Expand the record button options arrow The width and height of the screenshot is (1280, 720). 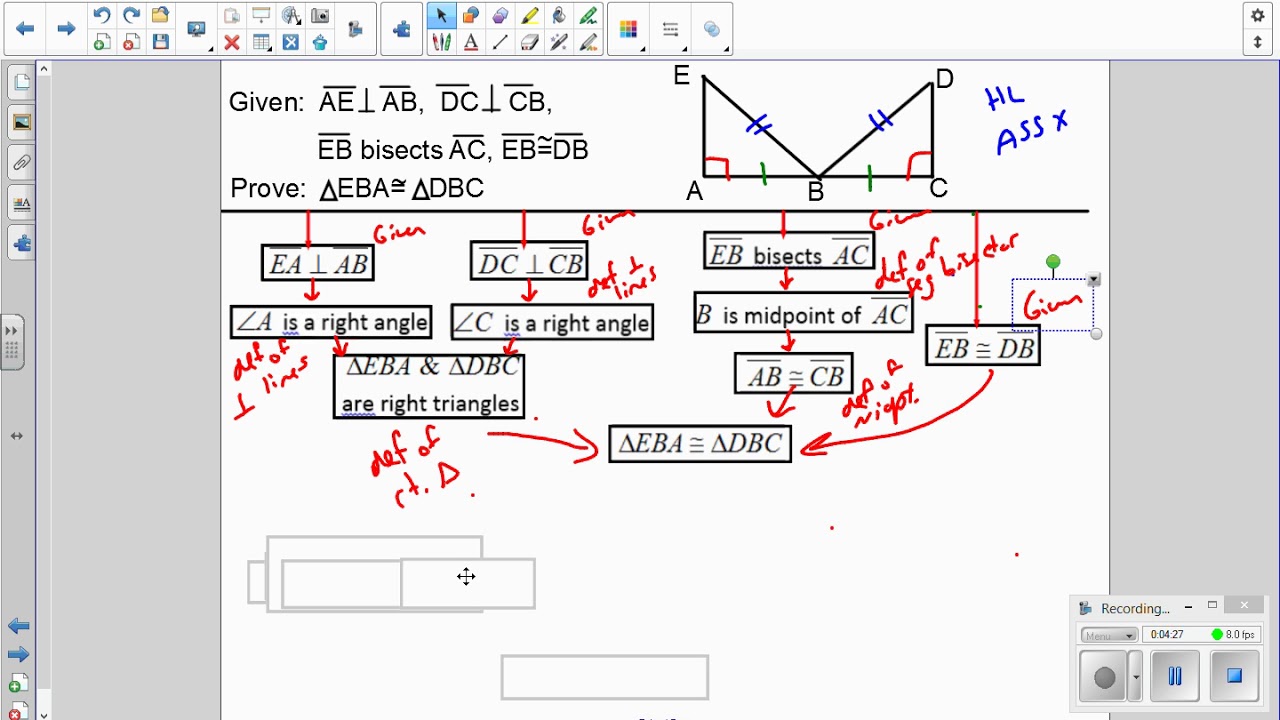coord(1136,677)
